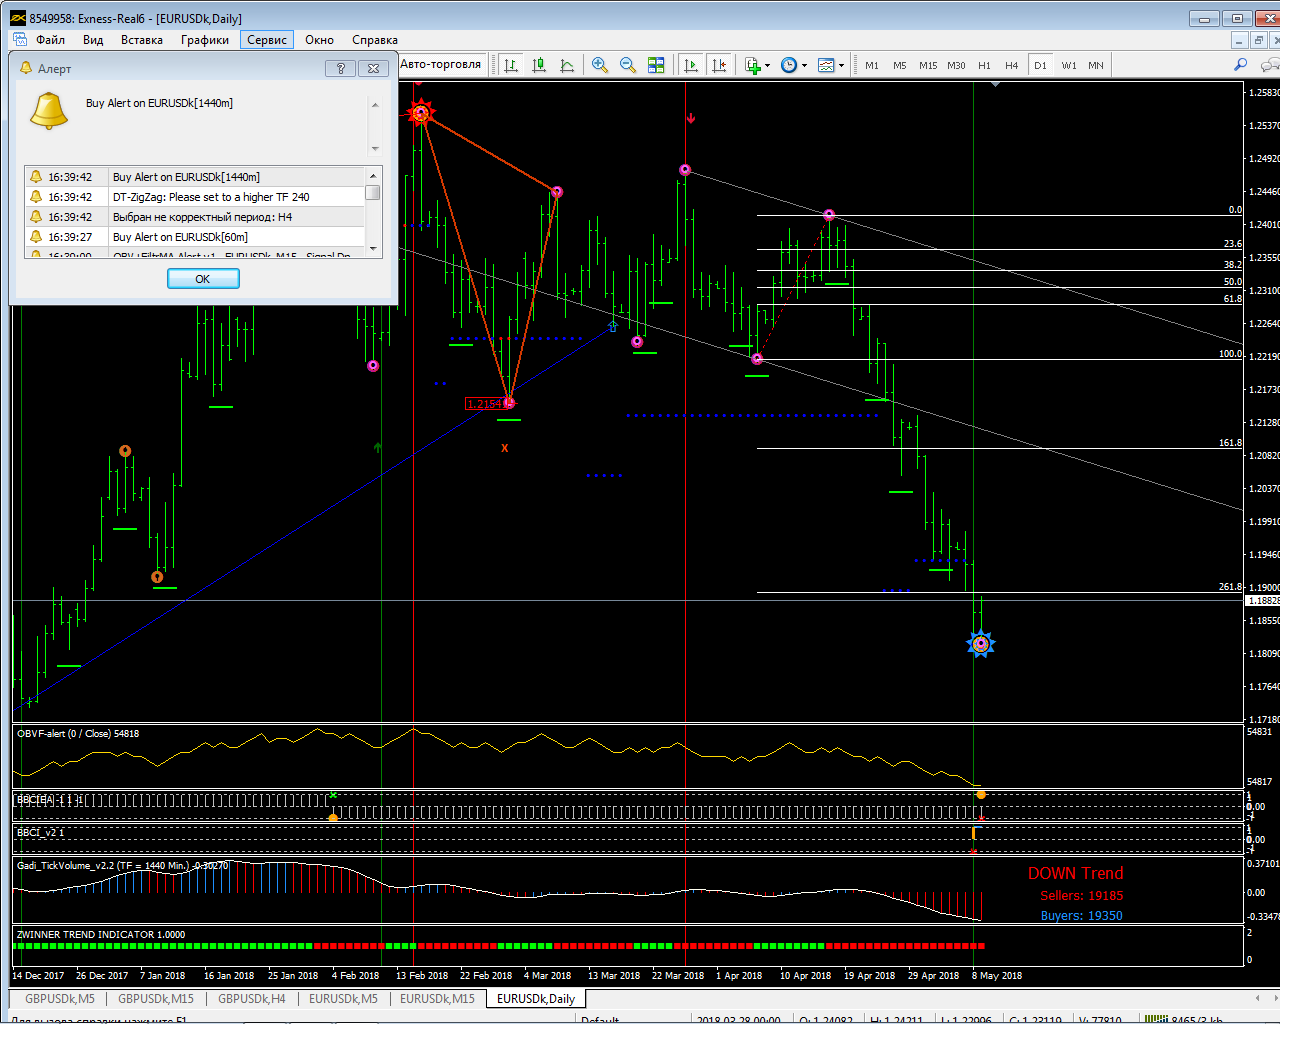1296x1040 pixels.
Task: Switch timeframe to W1
Action: tap(1069, 66)
